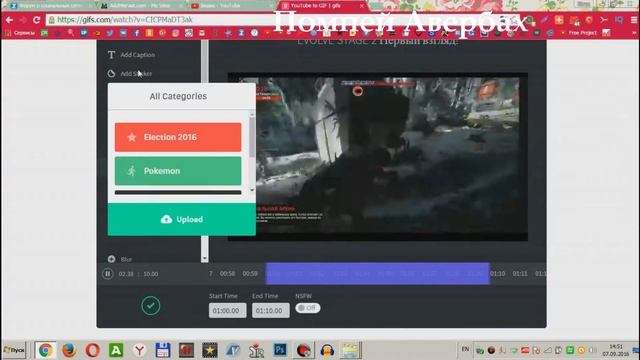Click the Пуск start button
The image size is (640, 360).
(x=14, y=350)
